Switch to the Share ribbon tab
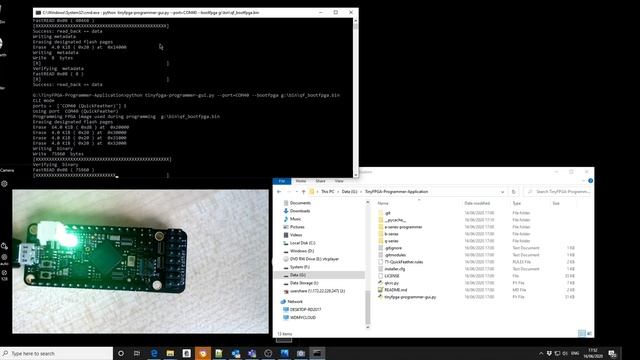This screenshot has width=640, height=360. point(320,181)
